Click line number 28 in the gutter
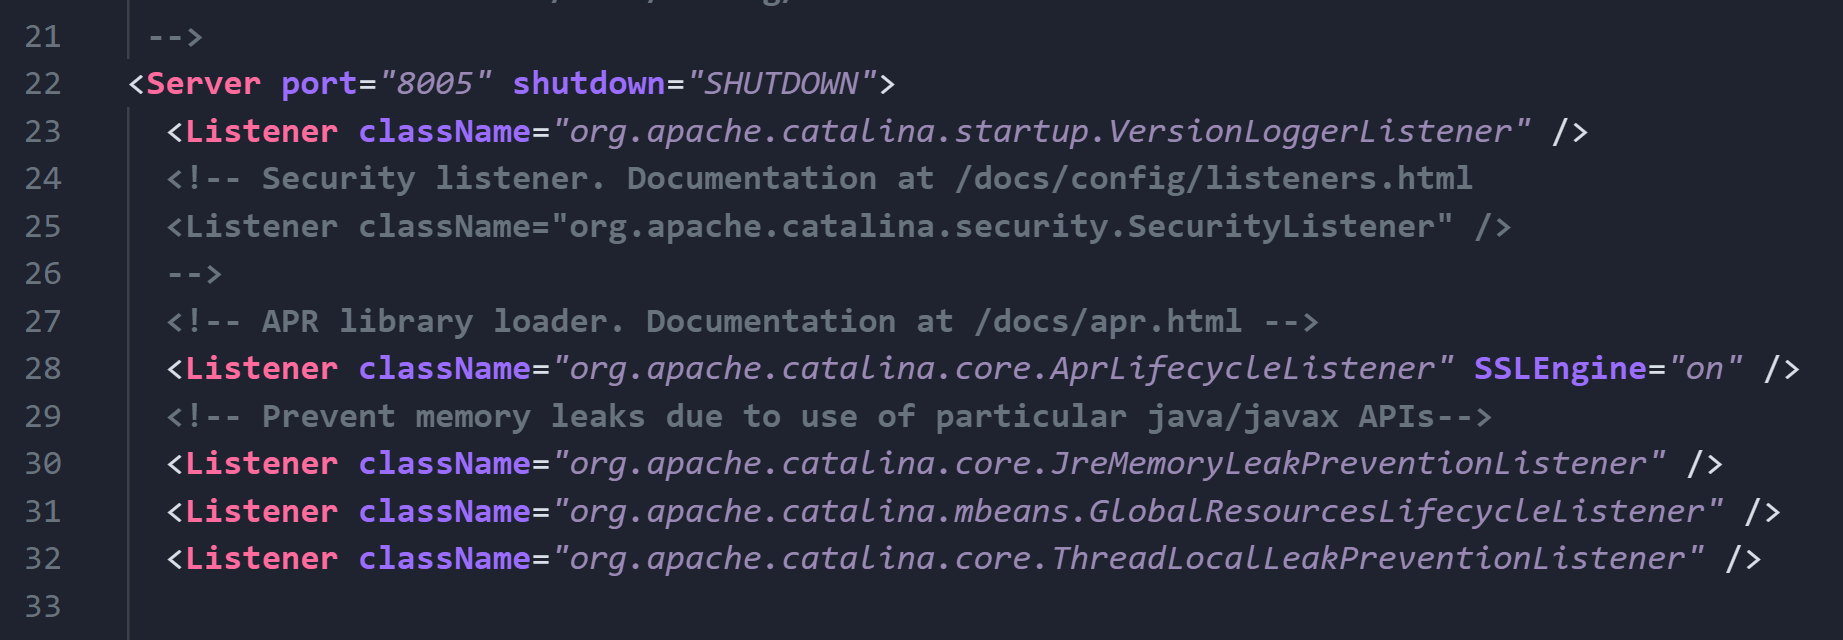Screen dimensions: 1843x640 [43, 368]
